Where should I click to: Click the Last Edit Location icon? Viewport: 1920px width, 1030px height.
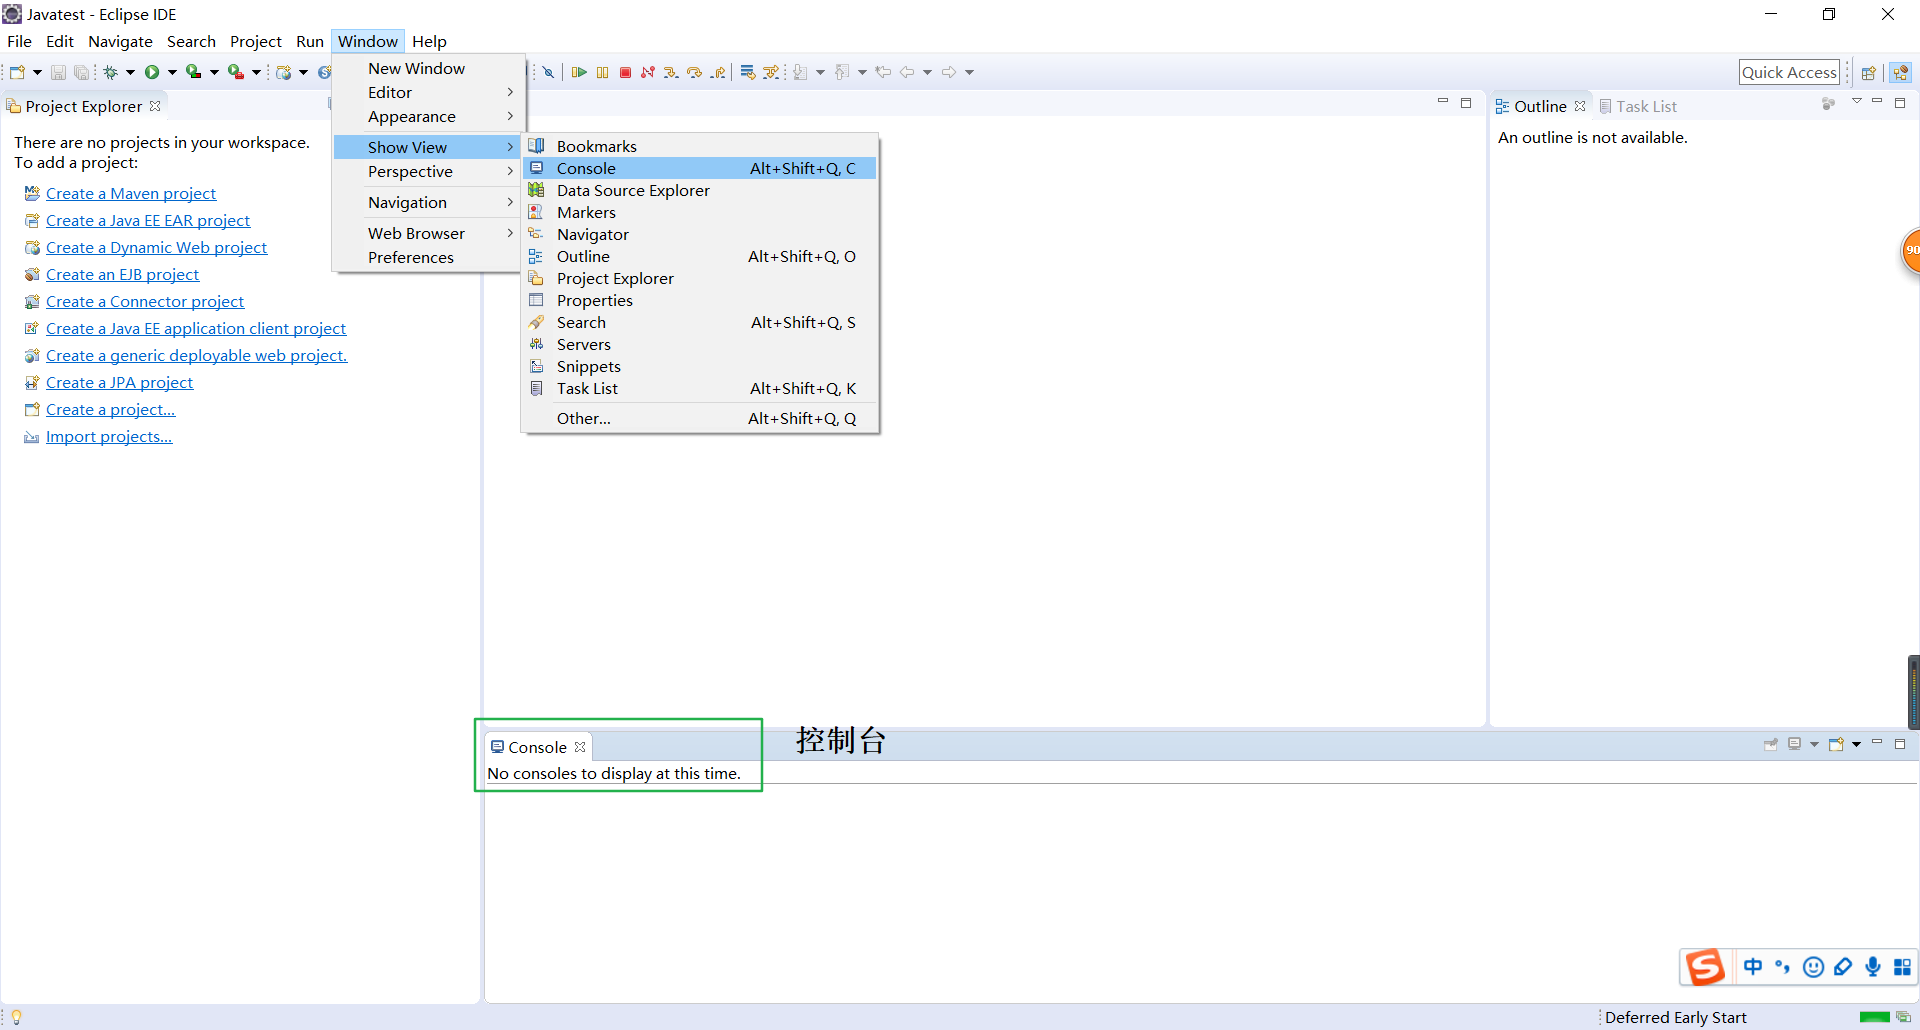point(883,72)
